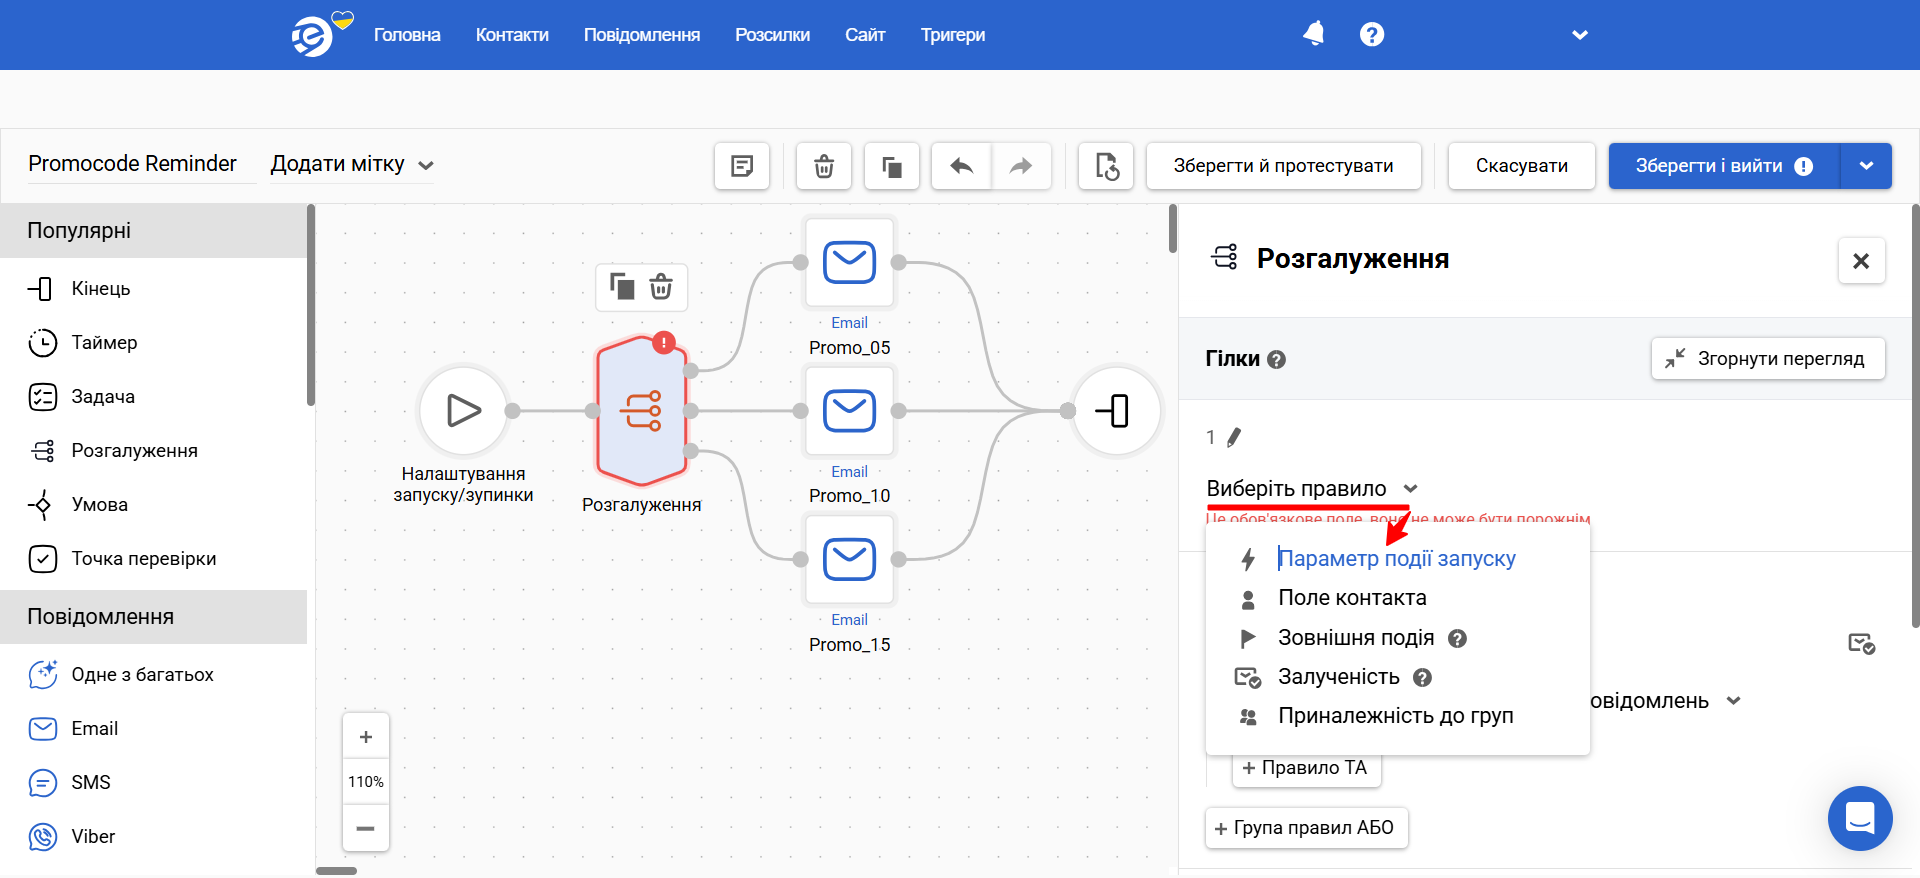Select the end node on canvas
The height and width of the screenshot is (878, 1920).
[x=1116, y=410]
